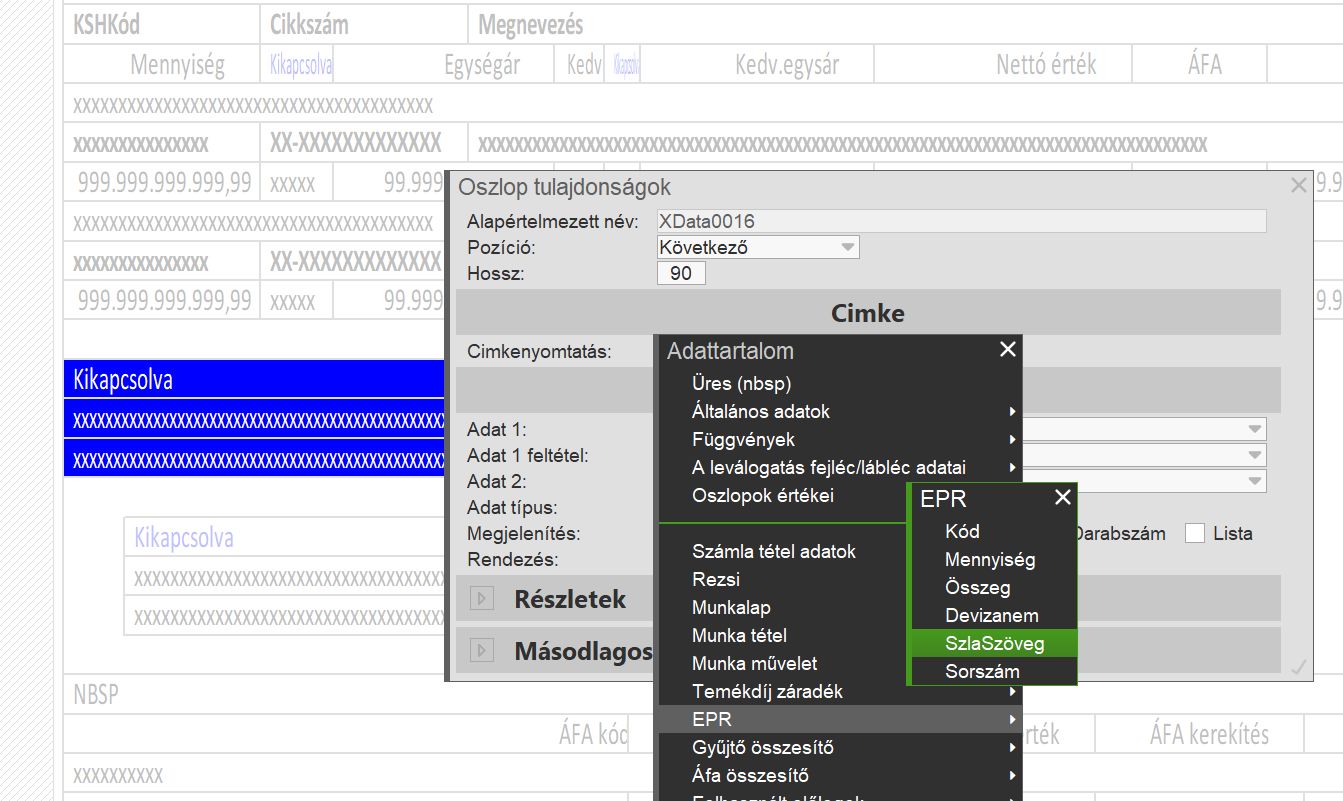Select the Egységár header cell in the report

[443, 65]
